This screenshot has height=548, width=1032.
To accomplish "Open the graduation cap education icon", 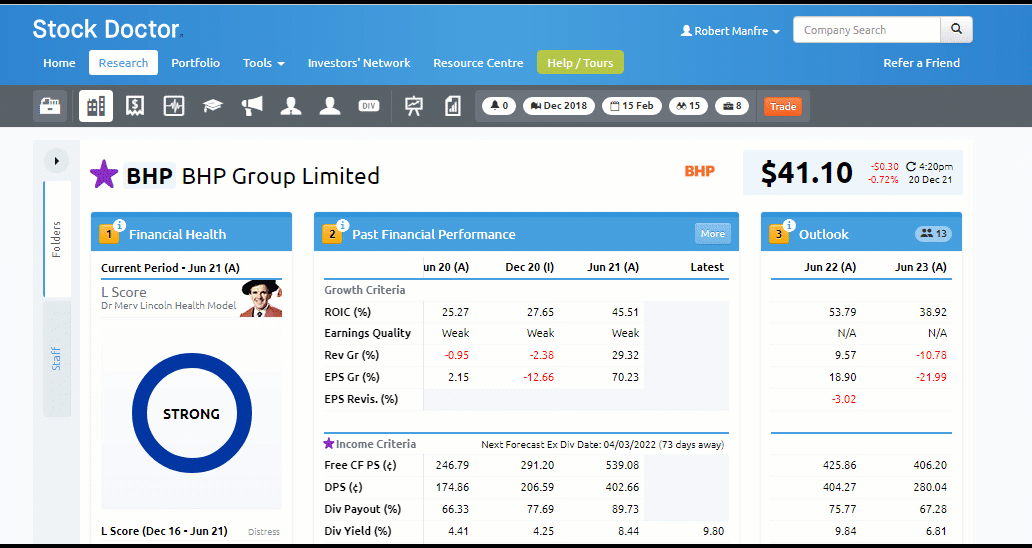I will [x=213, y=106].
